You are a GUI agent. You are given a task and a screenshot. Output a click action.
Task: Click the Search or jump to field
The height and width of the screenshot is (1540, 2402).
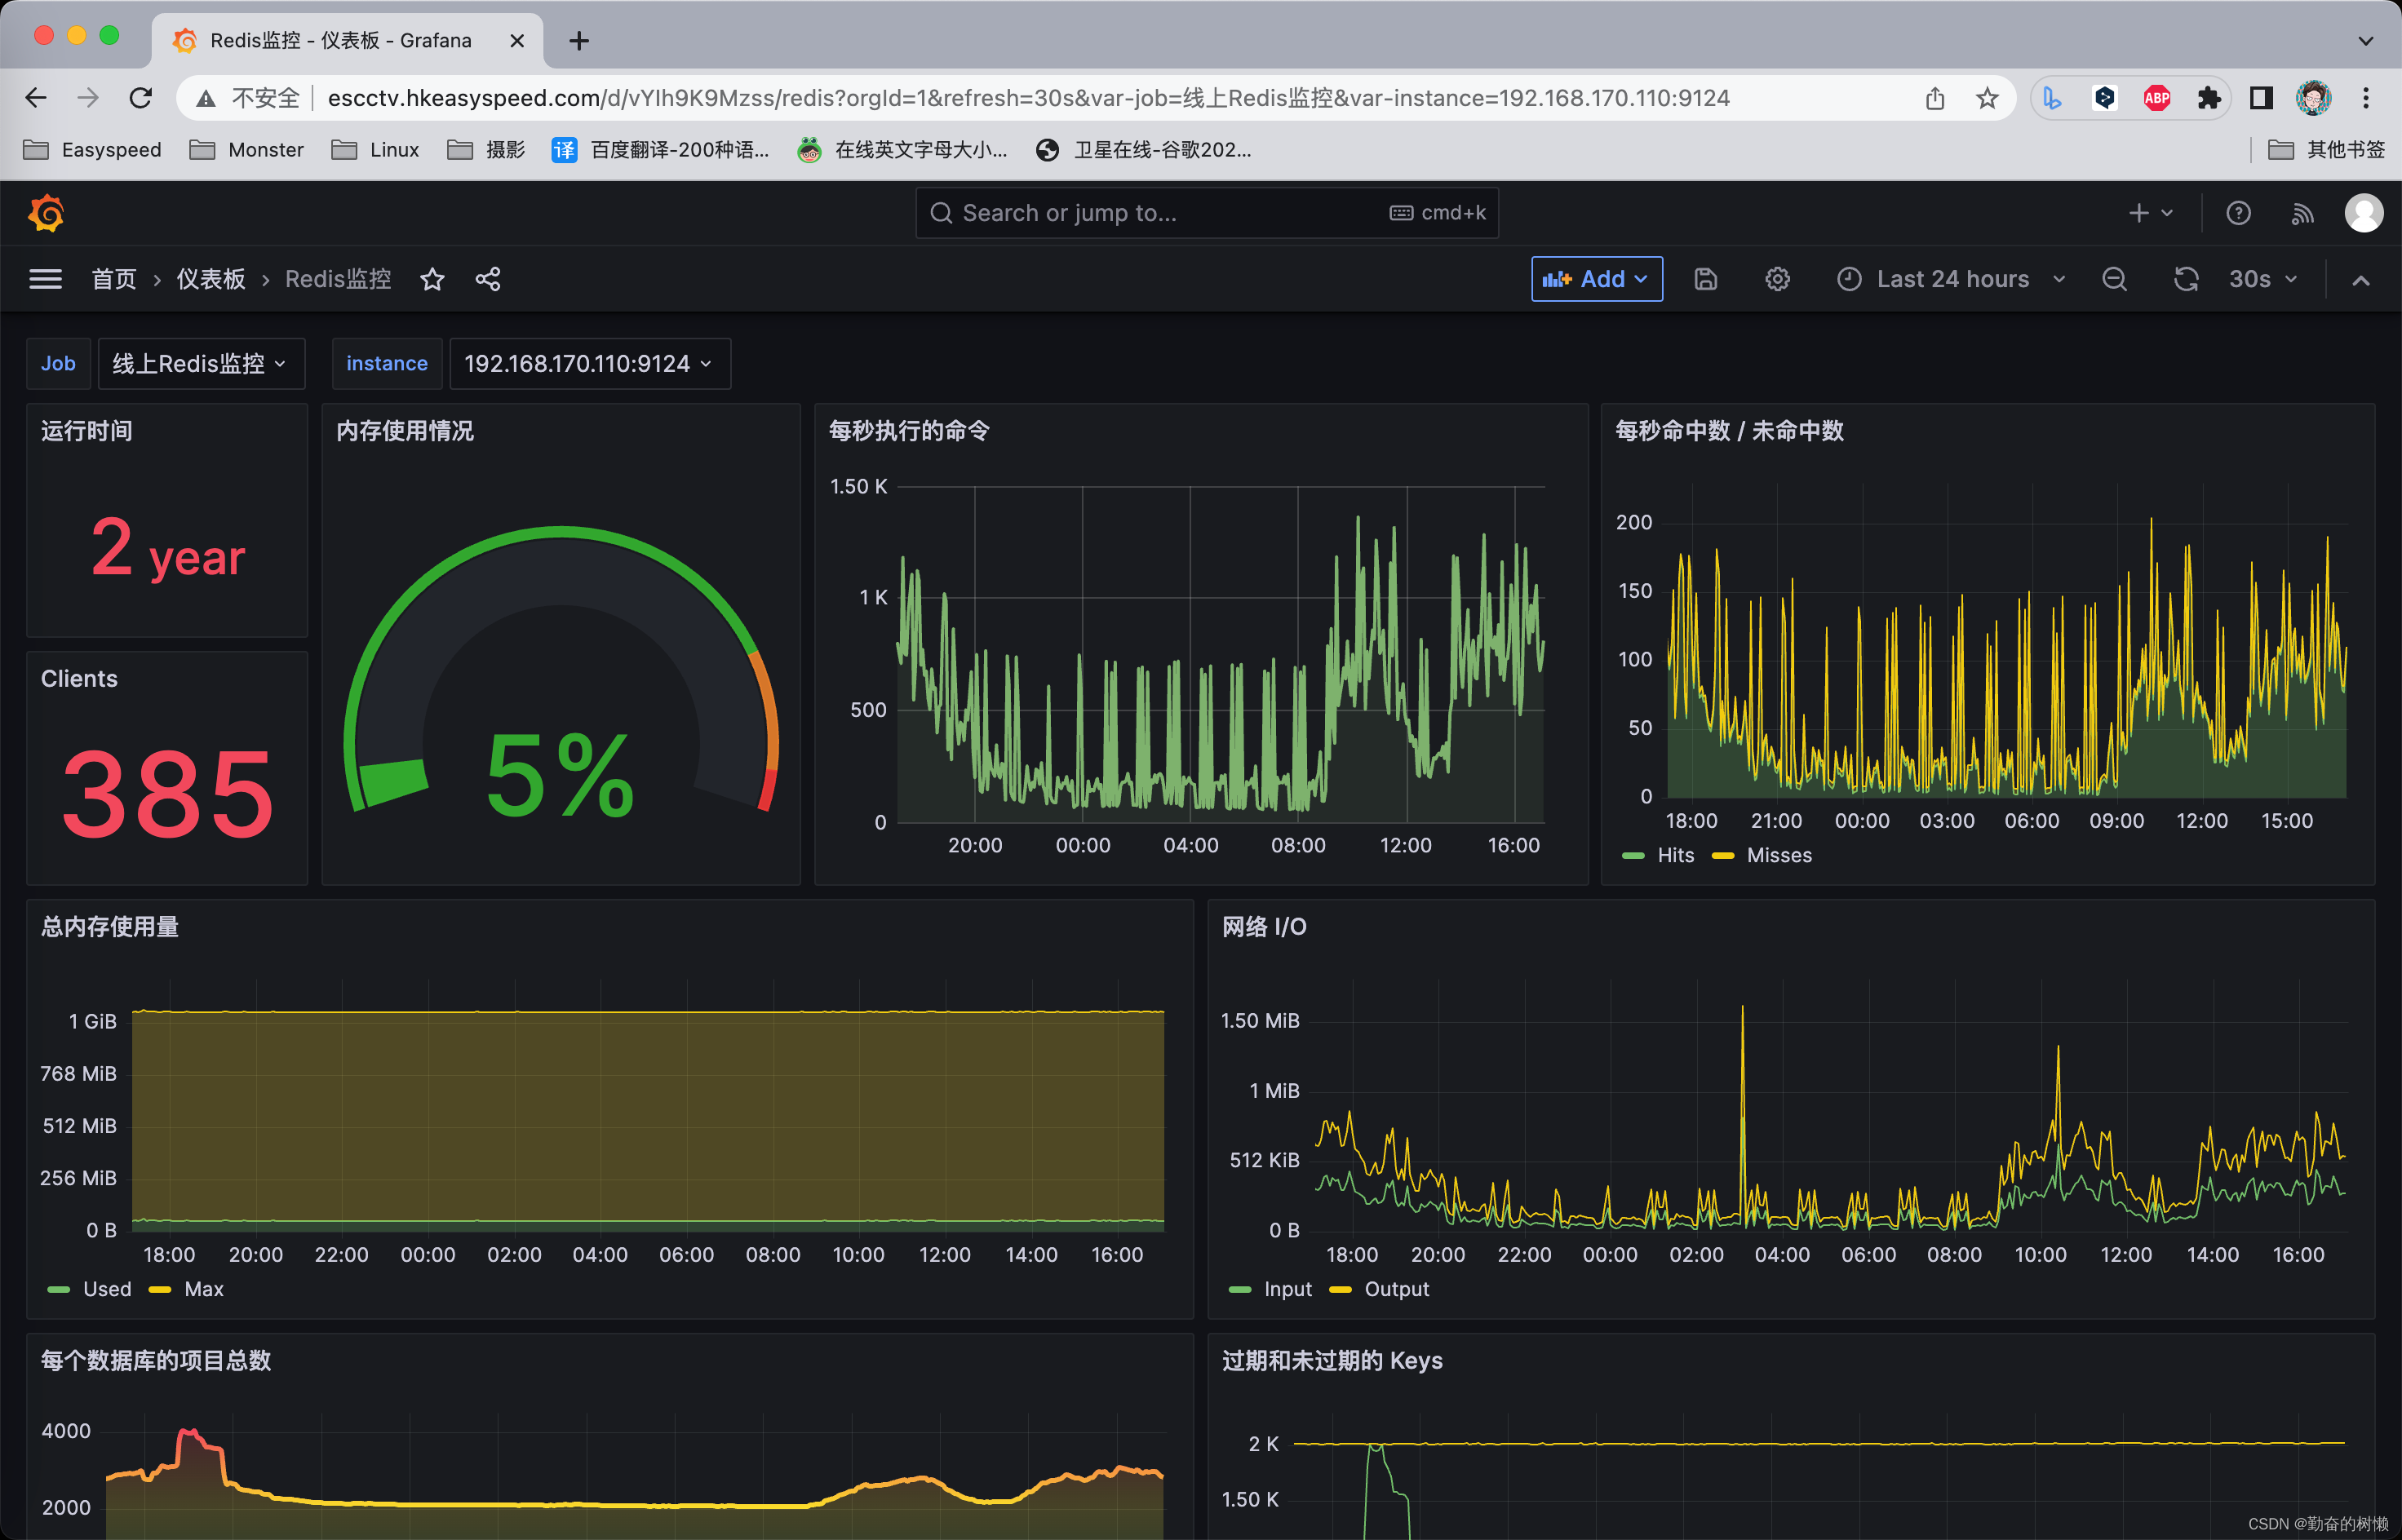coord(1207,213)
